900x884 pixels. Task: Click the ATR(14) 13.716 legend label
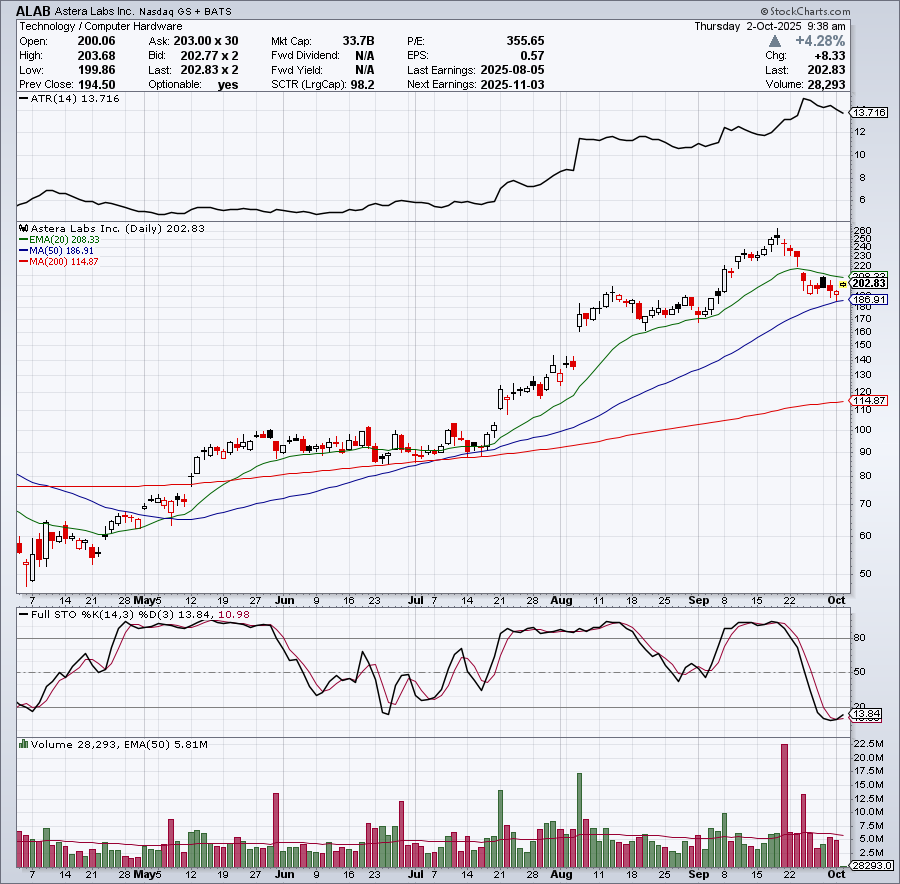click(x=69, y=99)
